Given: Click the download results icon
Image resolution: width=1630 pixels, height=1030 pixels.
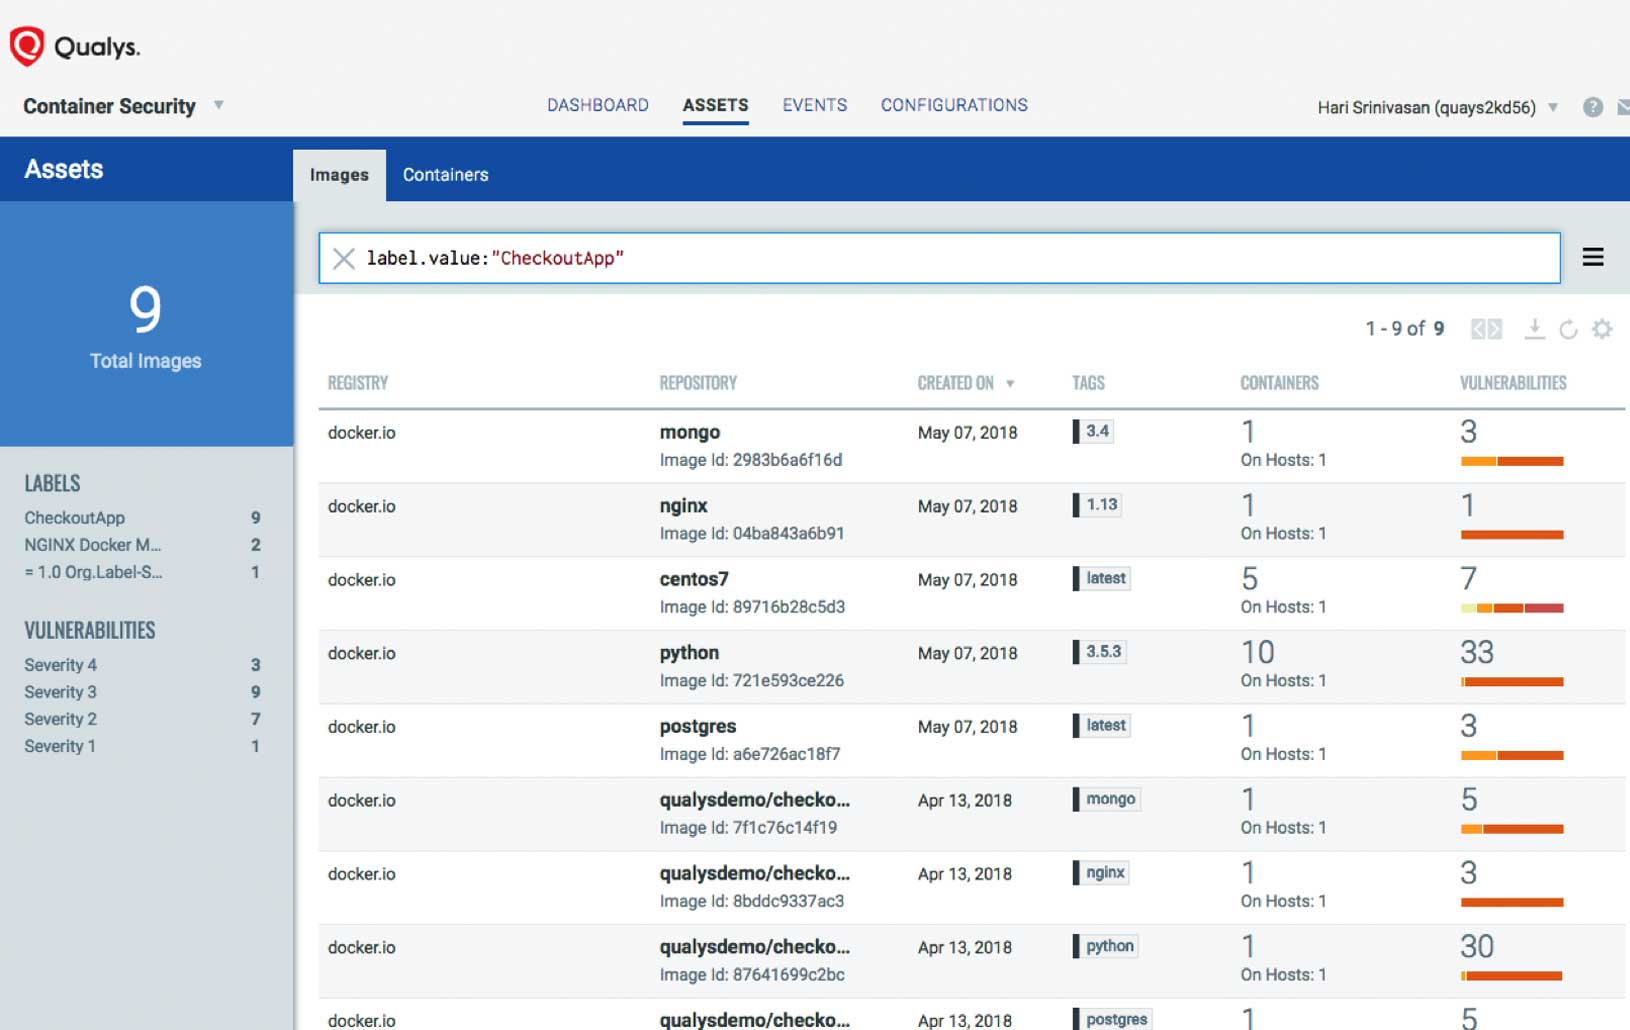Looking at the screenshot, I should point(1534,329).
